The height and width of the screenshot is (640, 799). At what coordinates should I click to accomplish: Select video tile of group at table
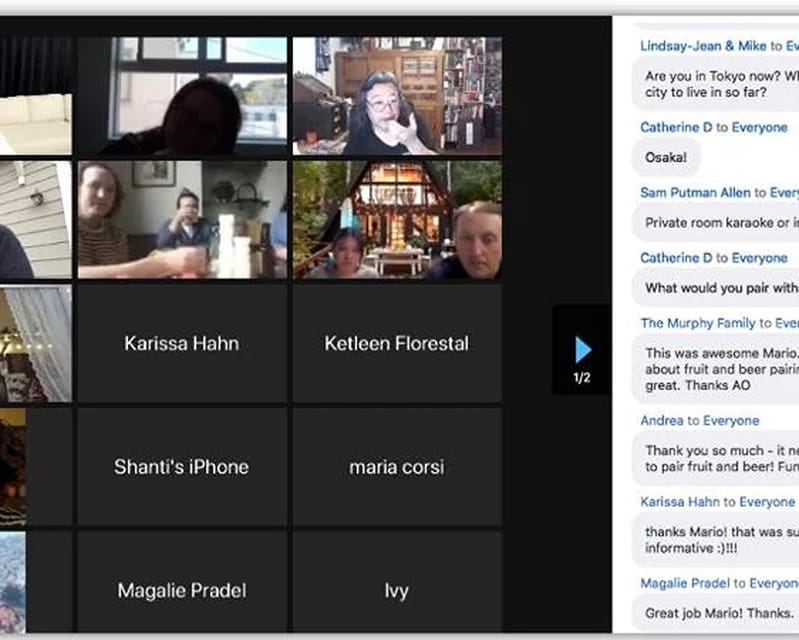(x=182, y=220)
